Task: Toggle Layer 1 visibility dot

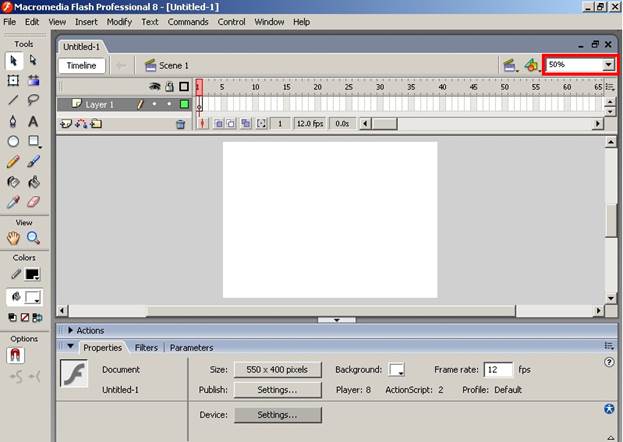Action: [155, 104]
